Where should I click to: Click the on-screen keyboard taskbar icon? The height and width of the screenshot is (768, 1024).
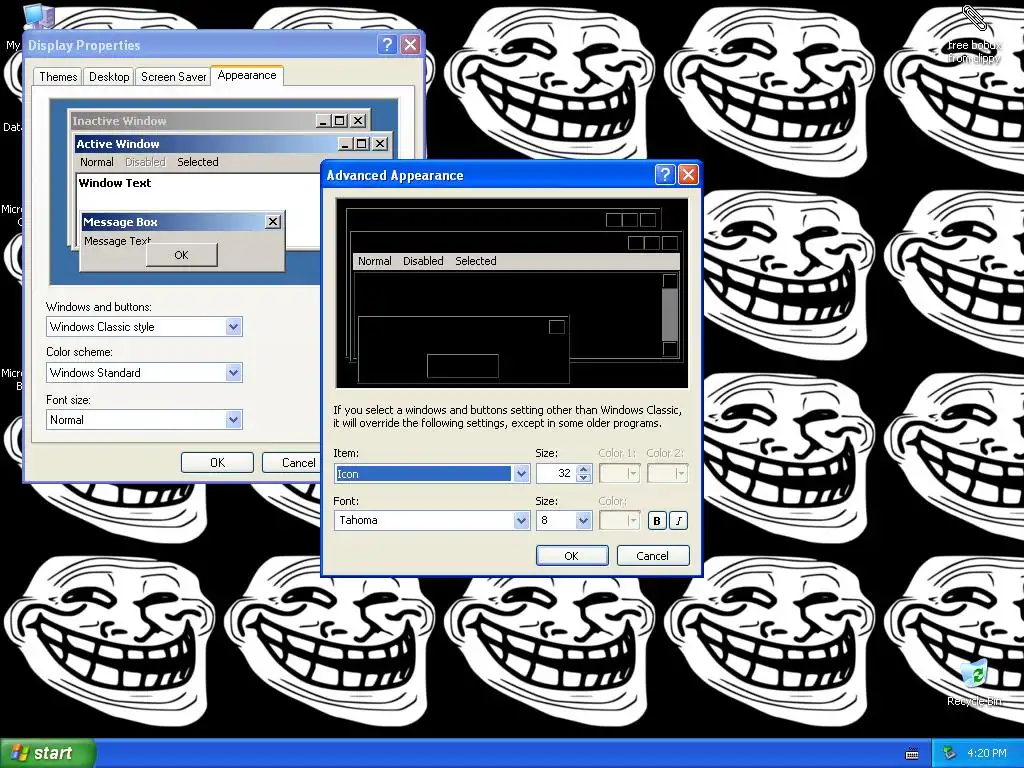click(x=912, y=754)
